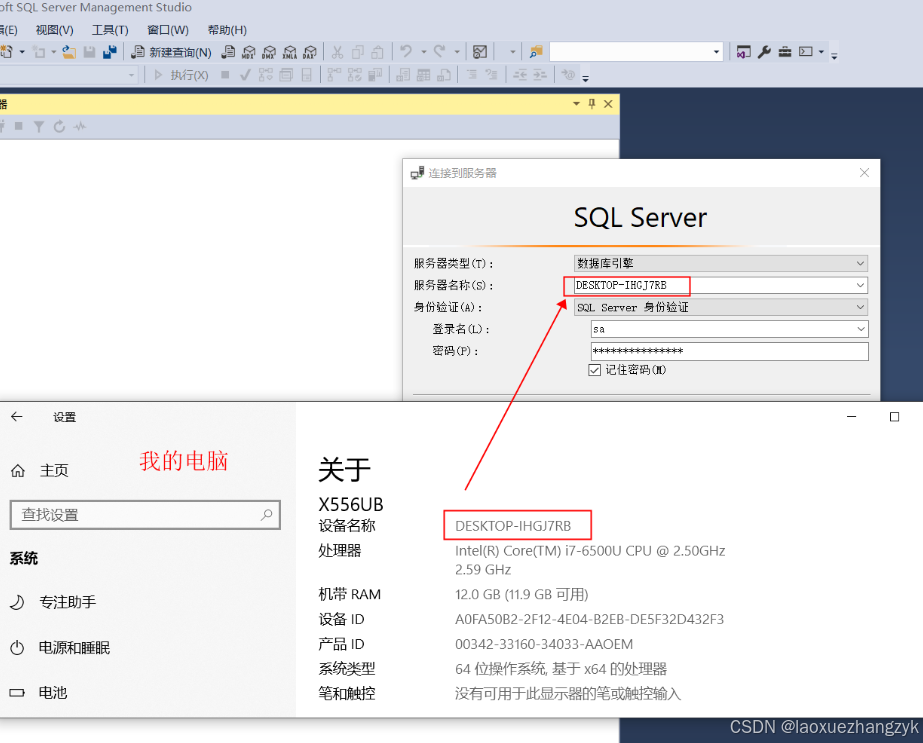Click the greyed Save disk icon
Viewport: 923px width, 743px height.
[x=89, y=52]
